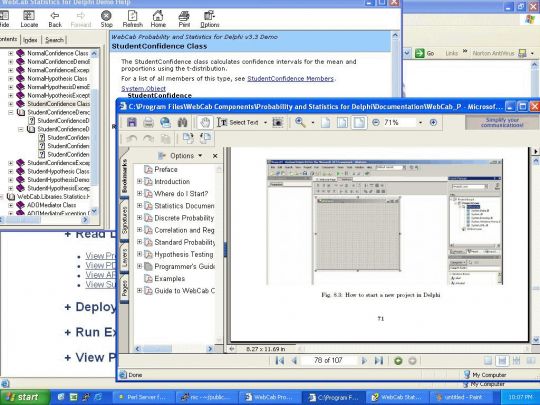Open the Pages side tab

pyautogui.click(x=124, y=289)
